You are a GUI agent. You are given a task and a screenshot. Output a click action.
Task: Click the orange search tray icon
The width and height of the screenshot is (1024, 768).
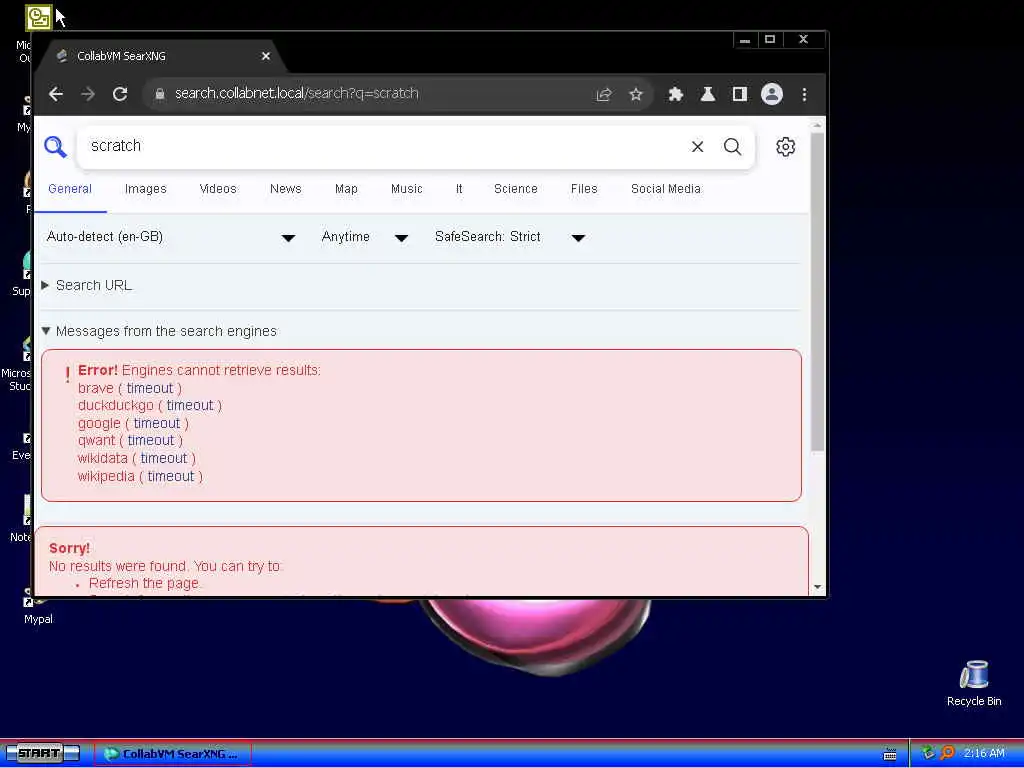point(947,752)
